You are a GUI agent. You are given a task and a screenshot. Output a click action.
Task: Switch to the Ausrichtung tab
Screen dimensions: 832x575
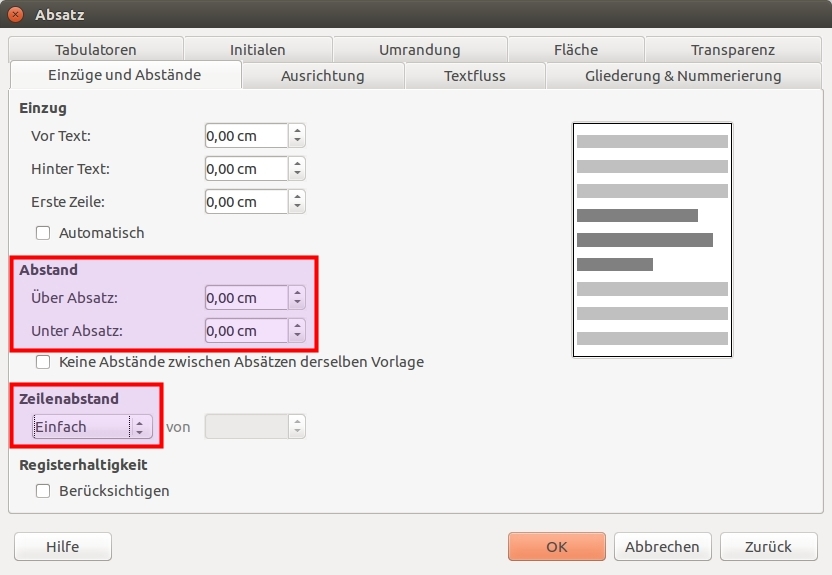pos(322,75)
